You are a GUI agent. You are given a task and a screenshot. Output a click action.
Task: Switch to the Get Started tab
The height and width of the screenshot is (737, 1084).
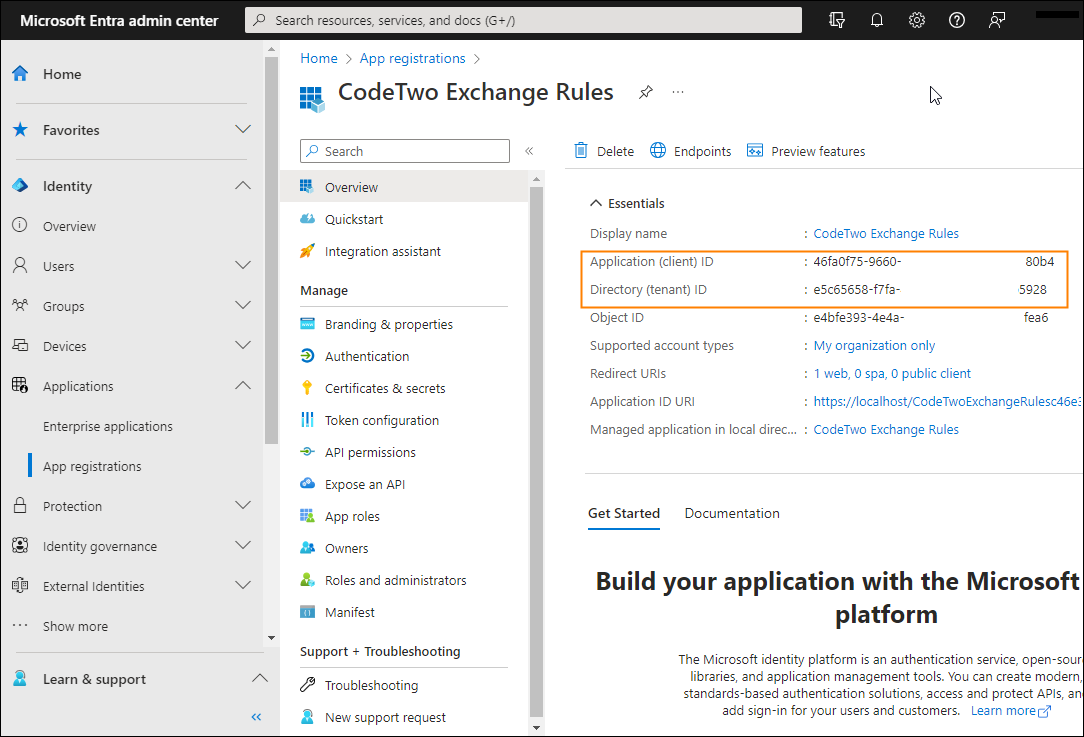pyautogui.click(x=624, y=513)
